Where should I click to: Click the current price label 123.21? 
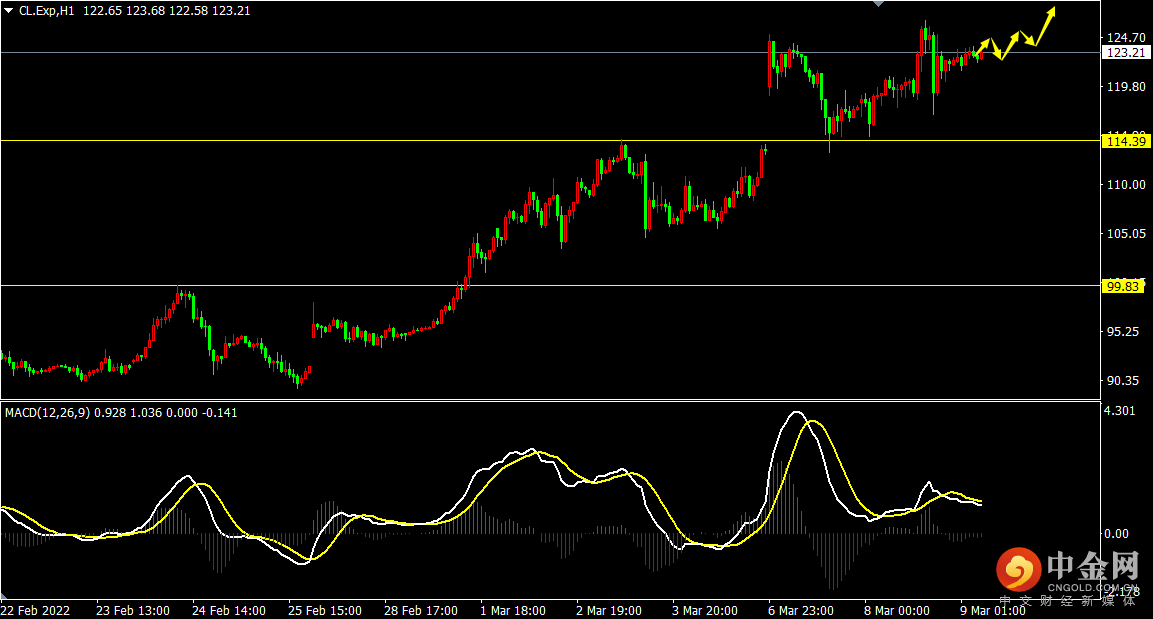point(1126,52)
